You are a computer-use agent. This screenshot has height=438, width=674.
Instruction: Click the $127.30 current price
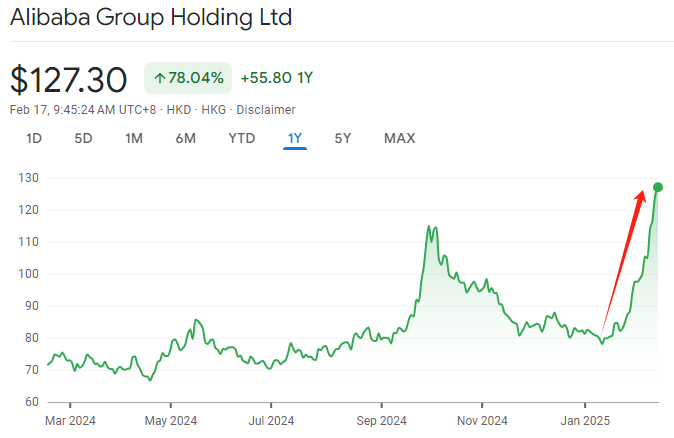coord(69,79)
